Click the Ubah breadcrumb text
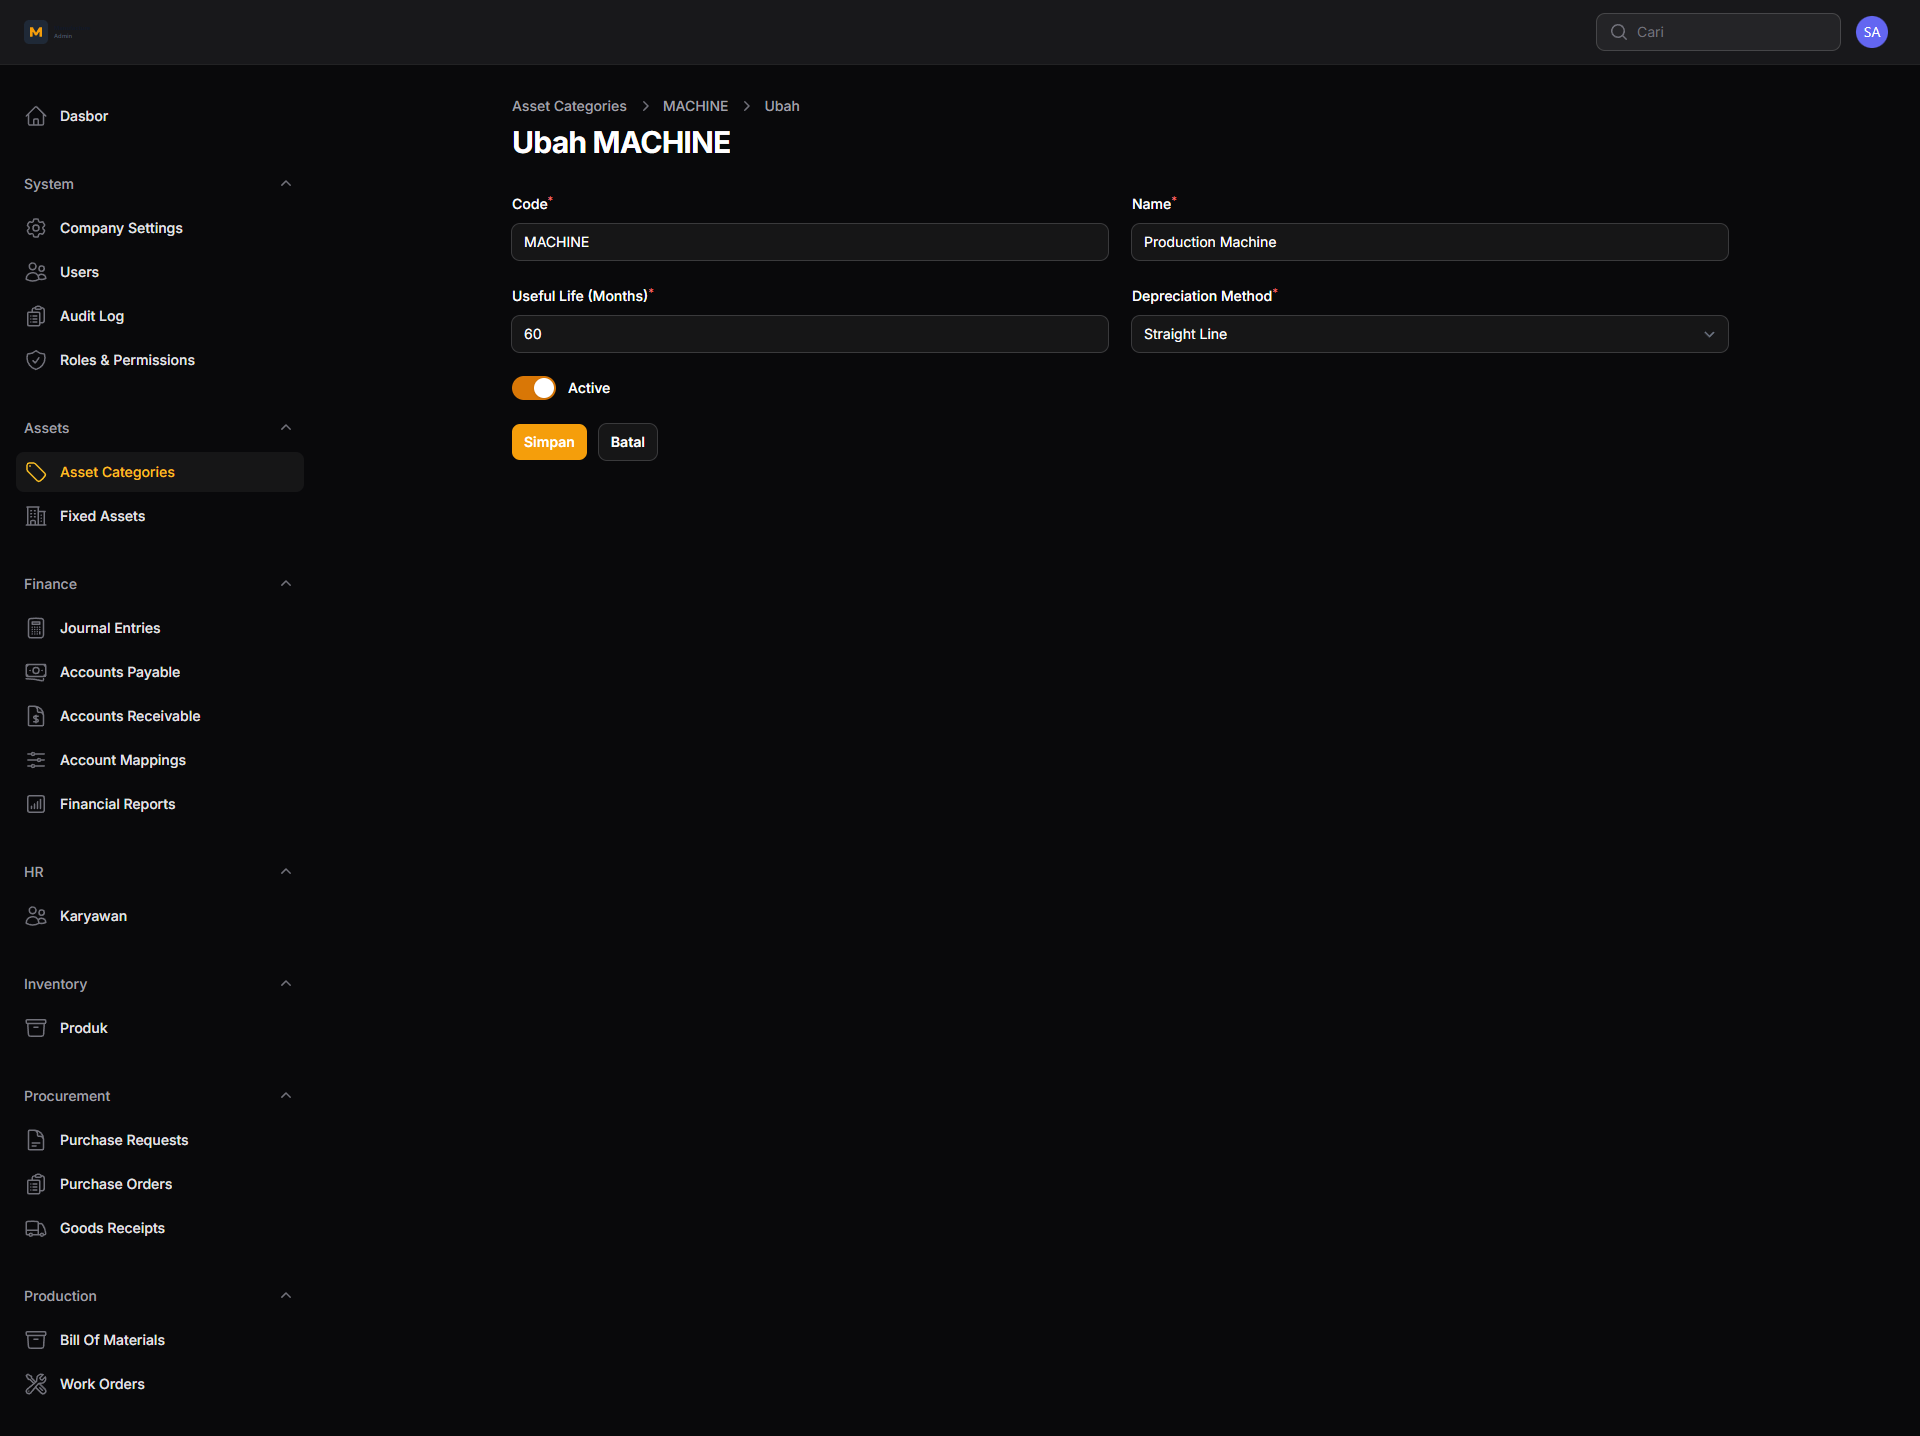Image resolution: width=1920 pixels, height=1436 pixels. pyautogui.click(x=782, y=106)
